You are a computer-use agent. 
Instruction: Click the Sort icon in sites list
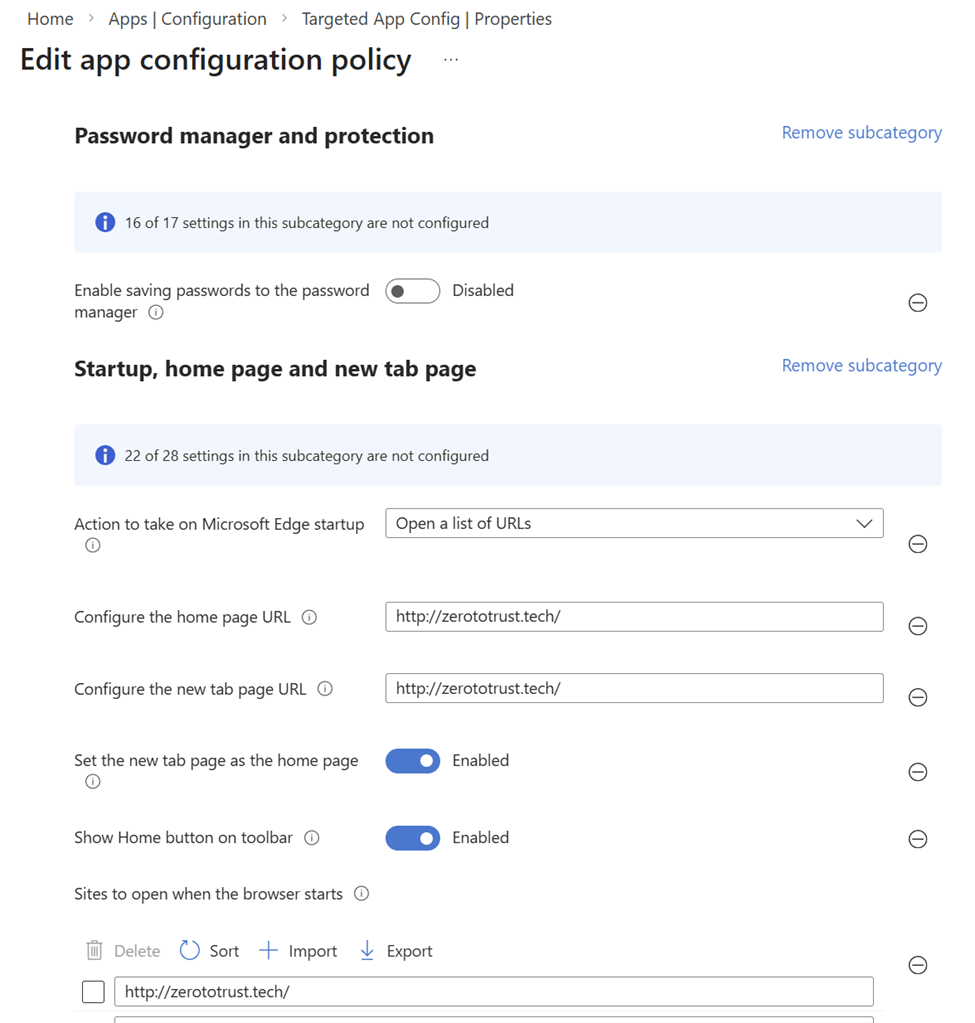pos(190,951)
